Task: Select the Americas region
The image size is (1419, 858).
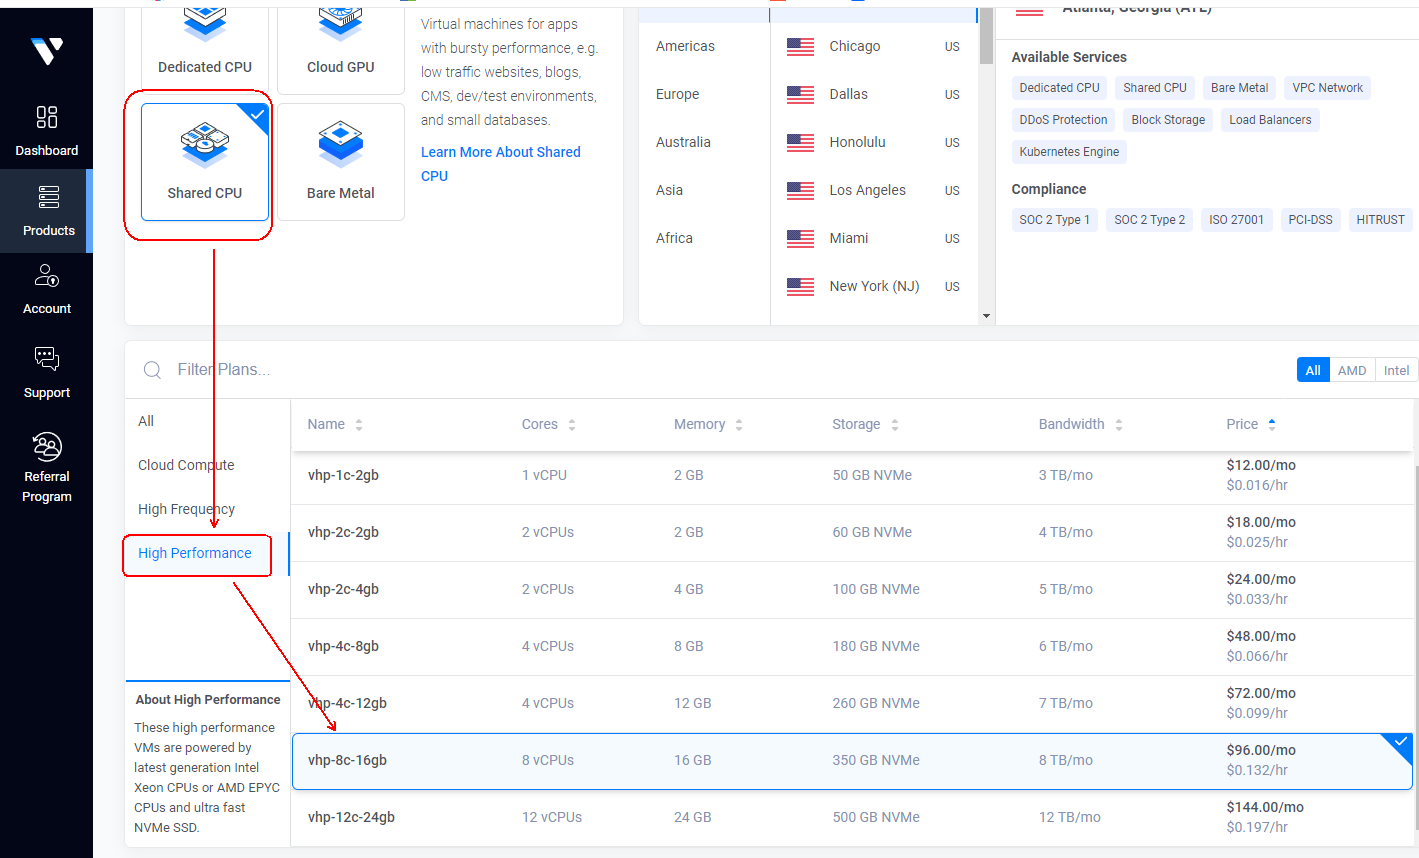Action: coord(685,46)
